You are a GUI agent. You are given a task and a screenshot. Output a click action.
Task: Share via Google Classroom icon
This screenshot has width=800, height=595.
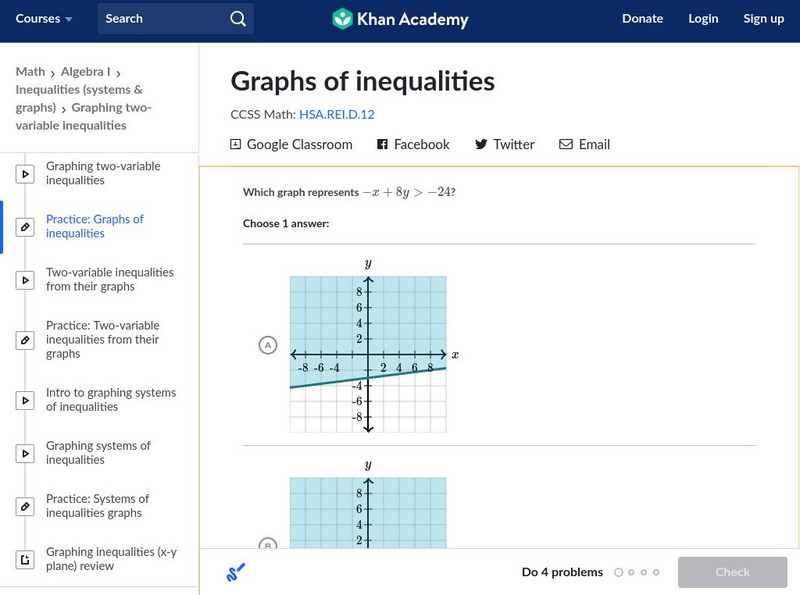(x=236, y=144)
